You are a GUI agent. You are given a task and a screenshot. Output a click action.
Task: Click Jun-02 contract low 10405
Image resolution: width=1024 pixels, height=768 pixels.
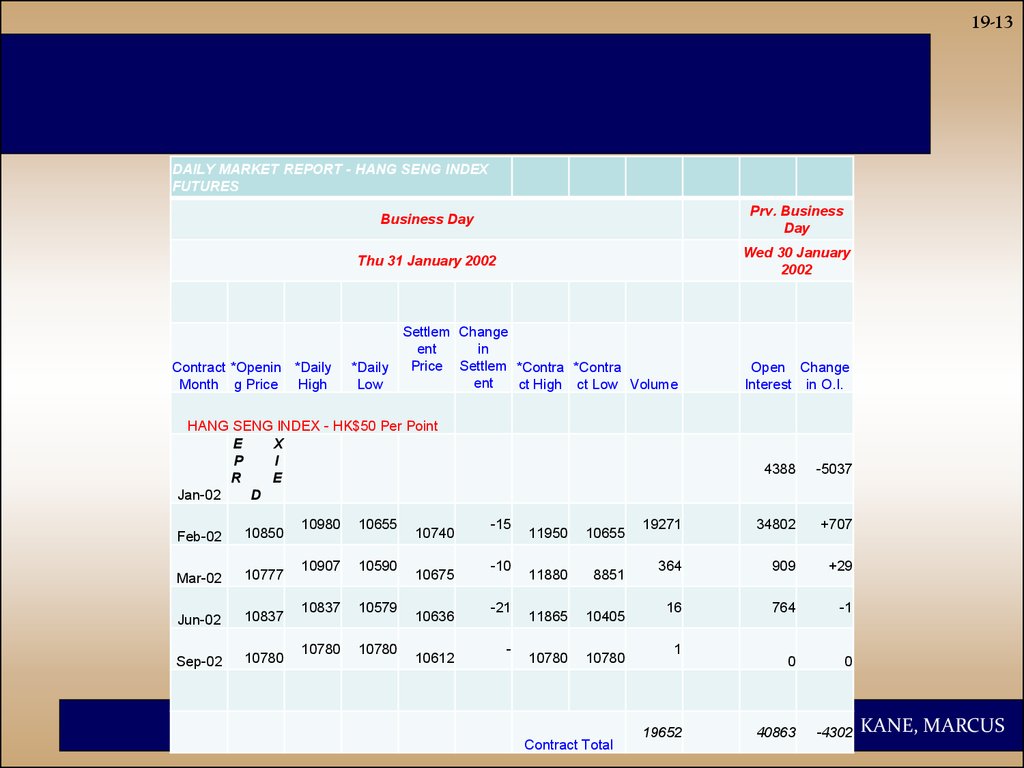[x=605, y=616]
